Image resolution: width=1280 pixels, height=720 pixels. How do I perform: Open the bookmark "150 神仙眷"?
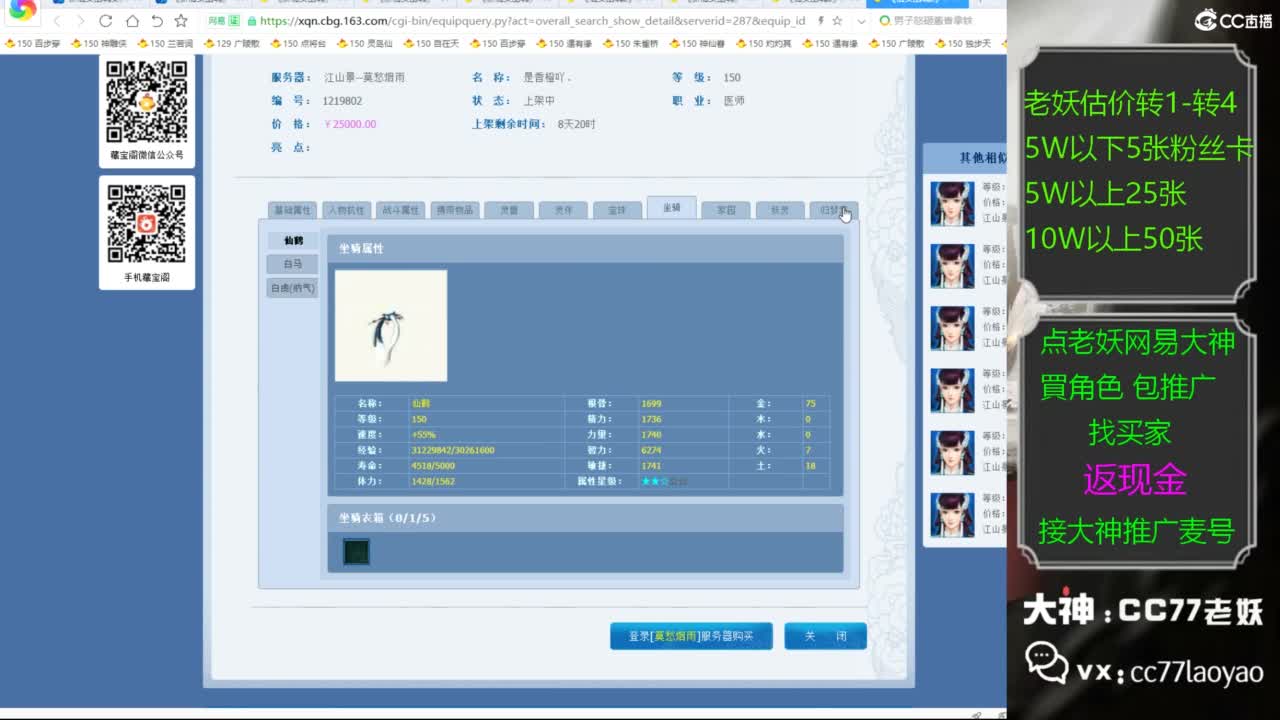coord(696,44)
